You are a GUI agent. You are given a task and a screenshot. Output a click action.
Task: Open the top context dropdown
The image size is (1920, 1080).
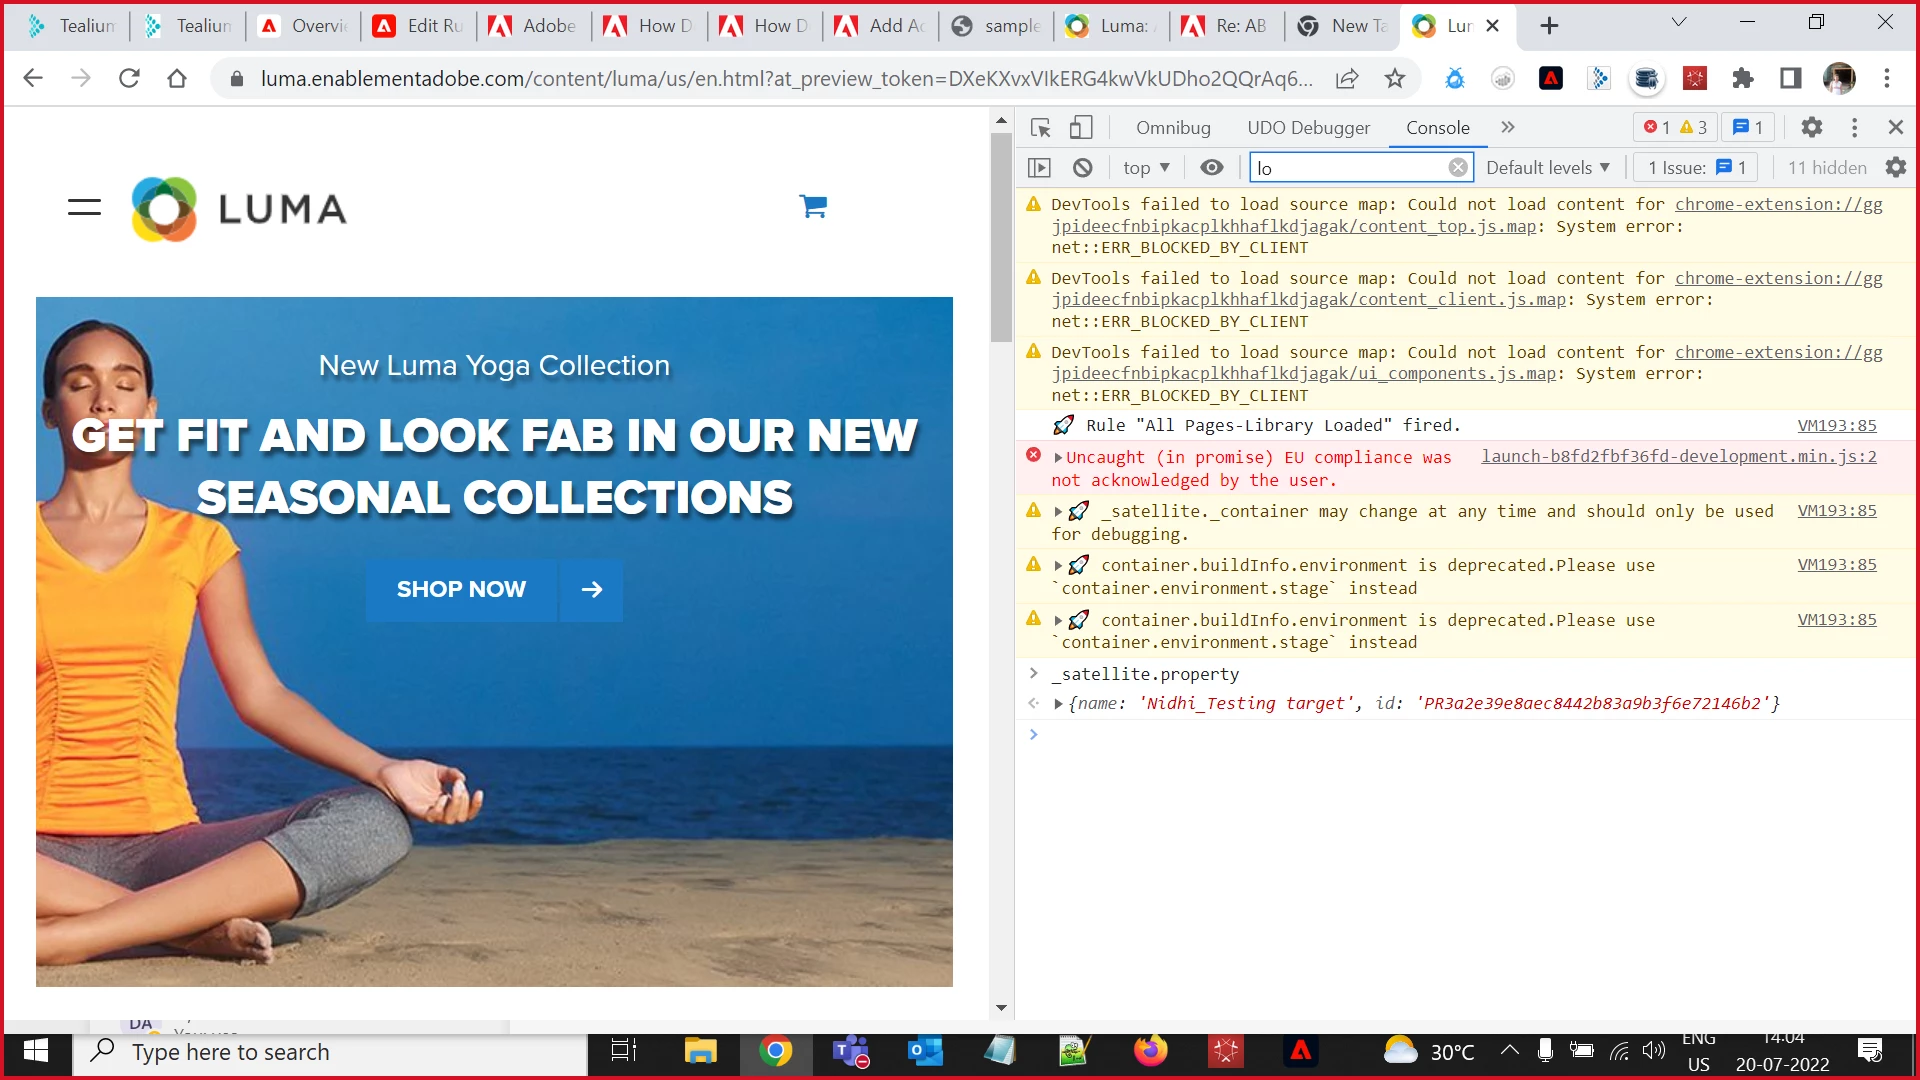click(x=1146, y=168)
